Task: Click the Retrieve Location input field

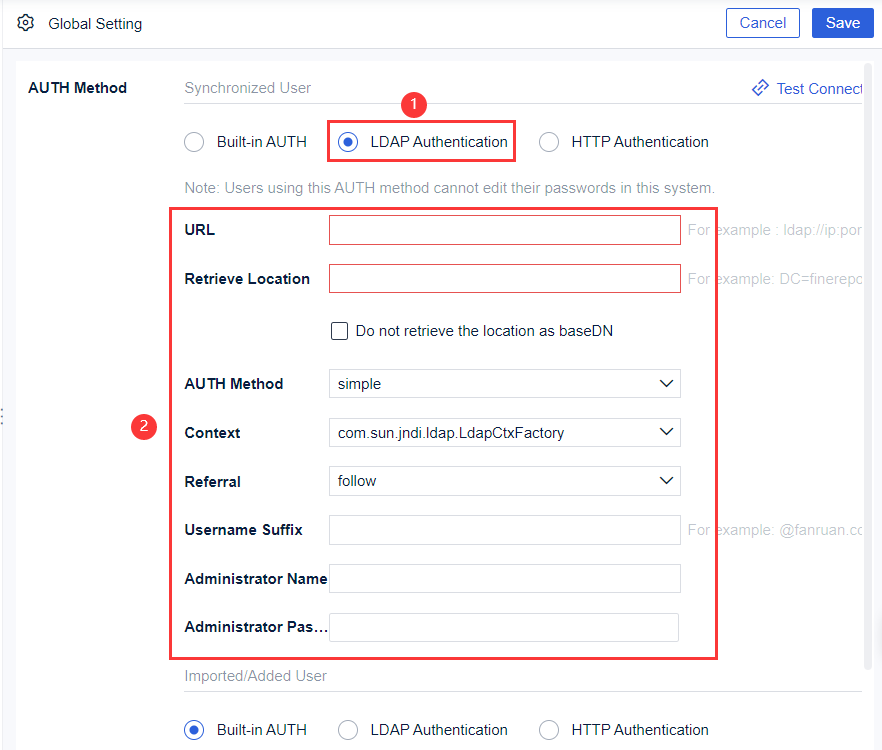Action: pos(504,278)
